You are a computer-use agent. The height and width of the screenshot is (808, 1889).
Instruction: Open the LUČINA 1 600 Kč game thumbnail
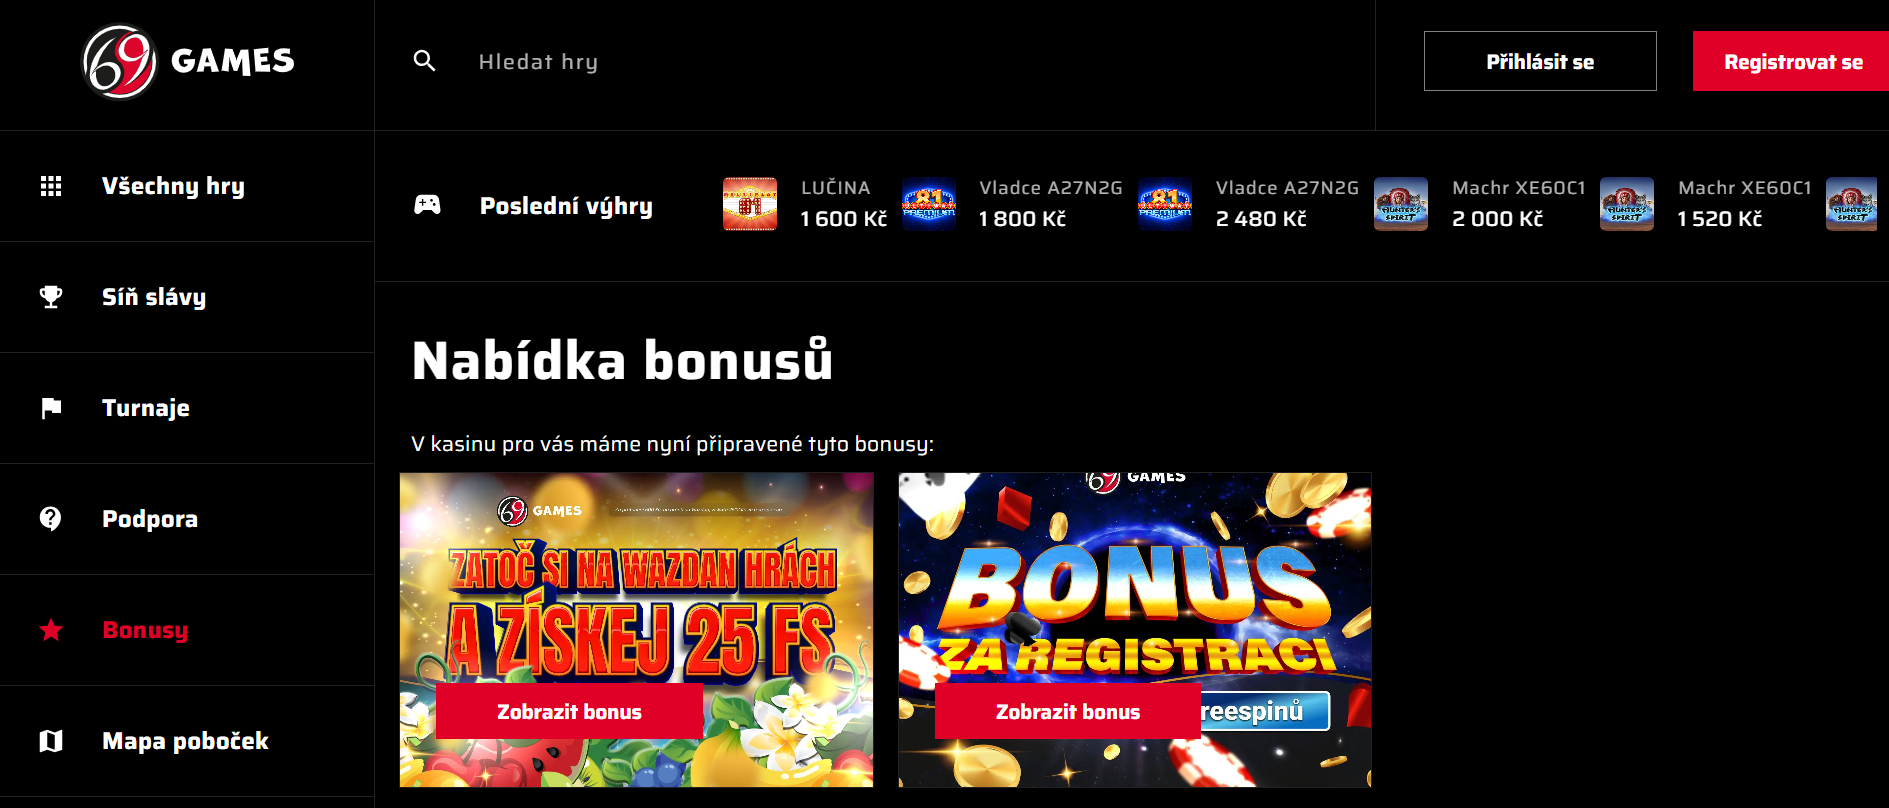[750, 204]
